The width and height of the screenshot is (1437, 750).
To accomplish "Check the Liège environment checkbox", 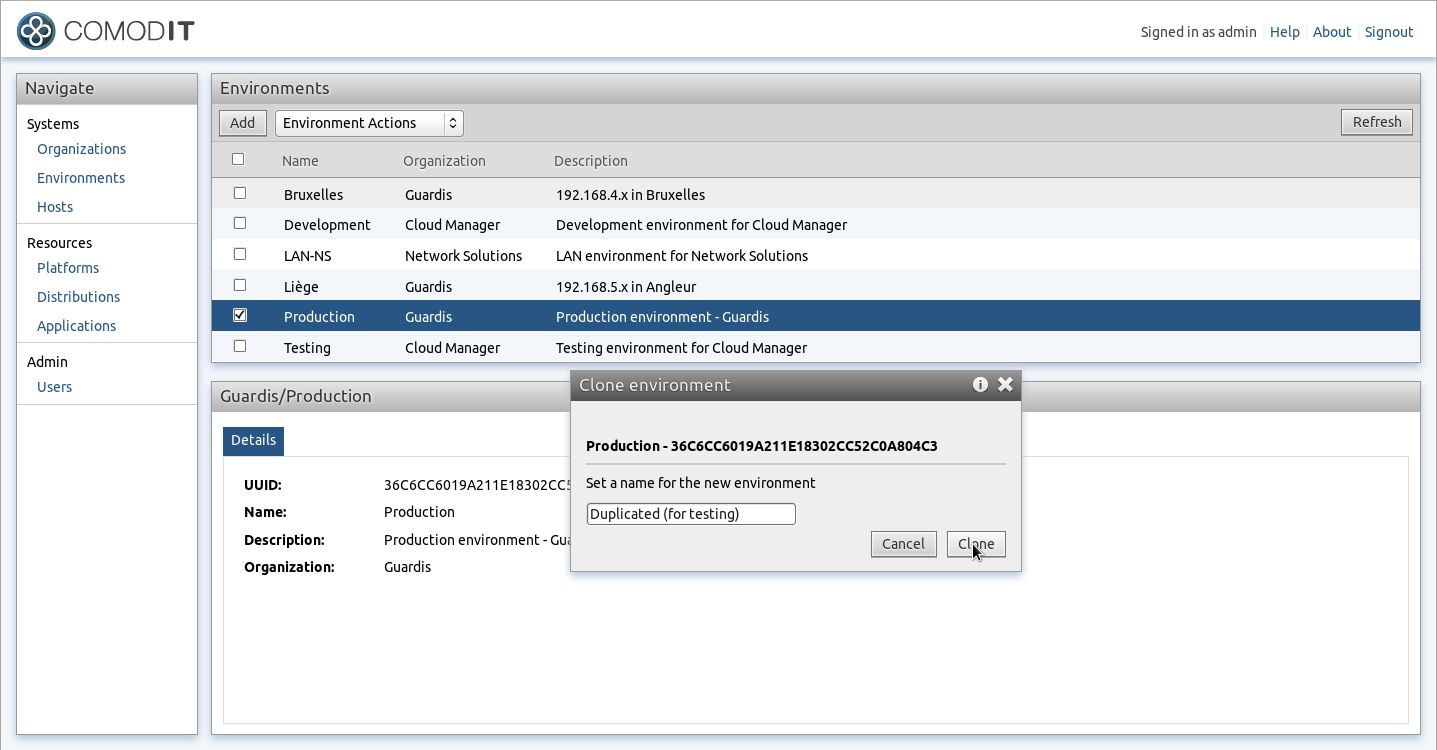I will click(x=239, y=285).
